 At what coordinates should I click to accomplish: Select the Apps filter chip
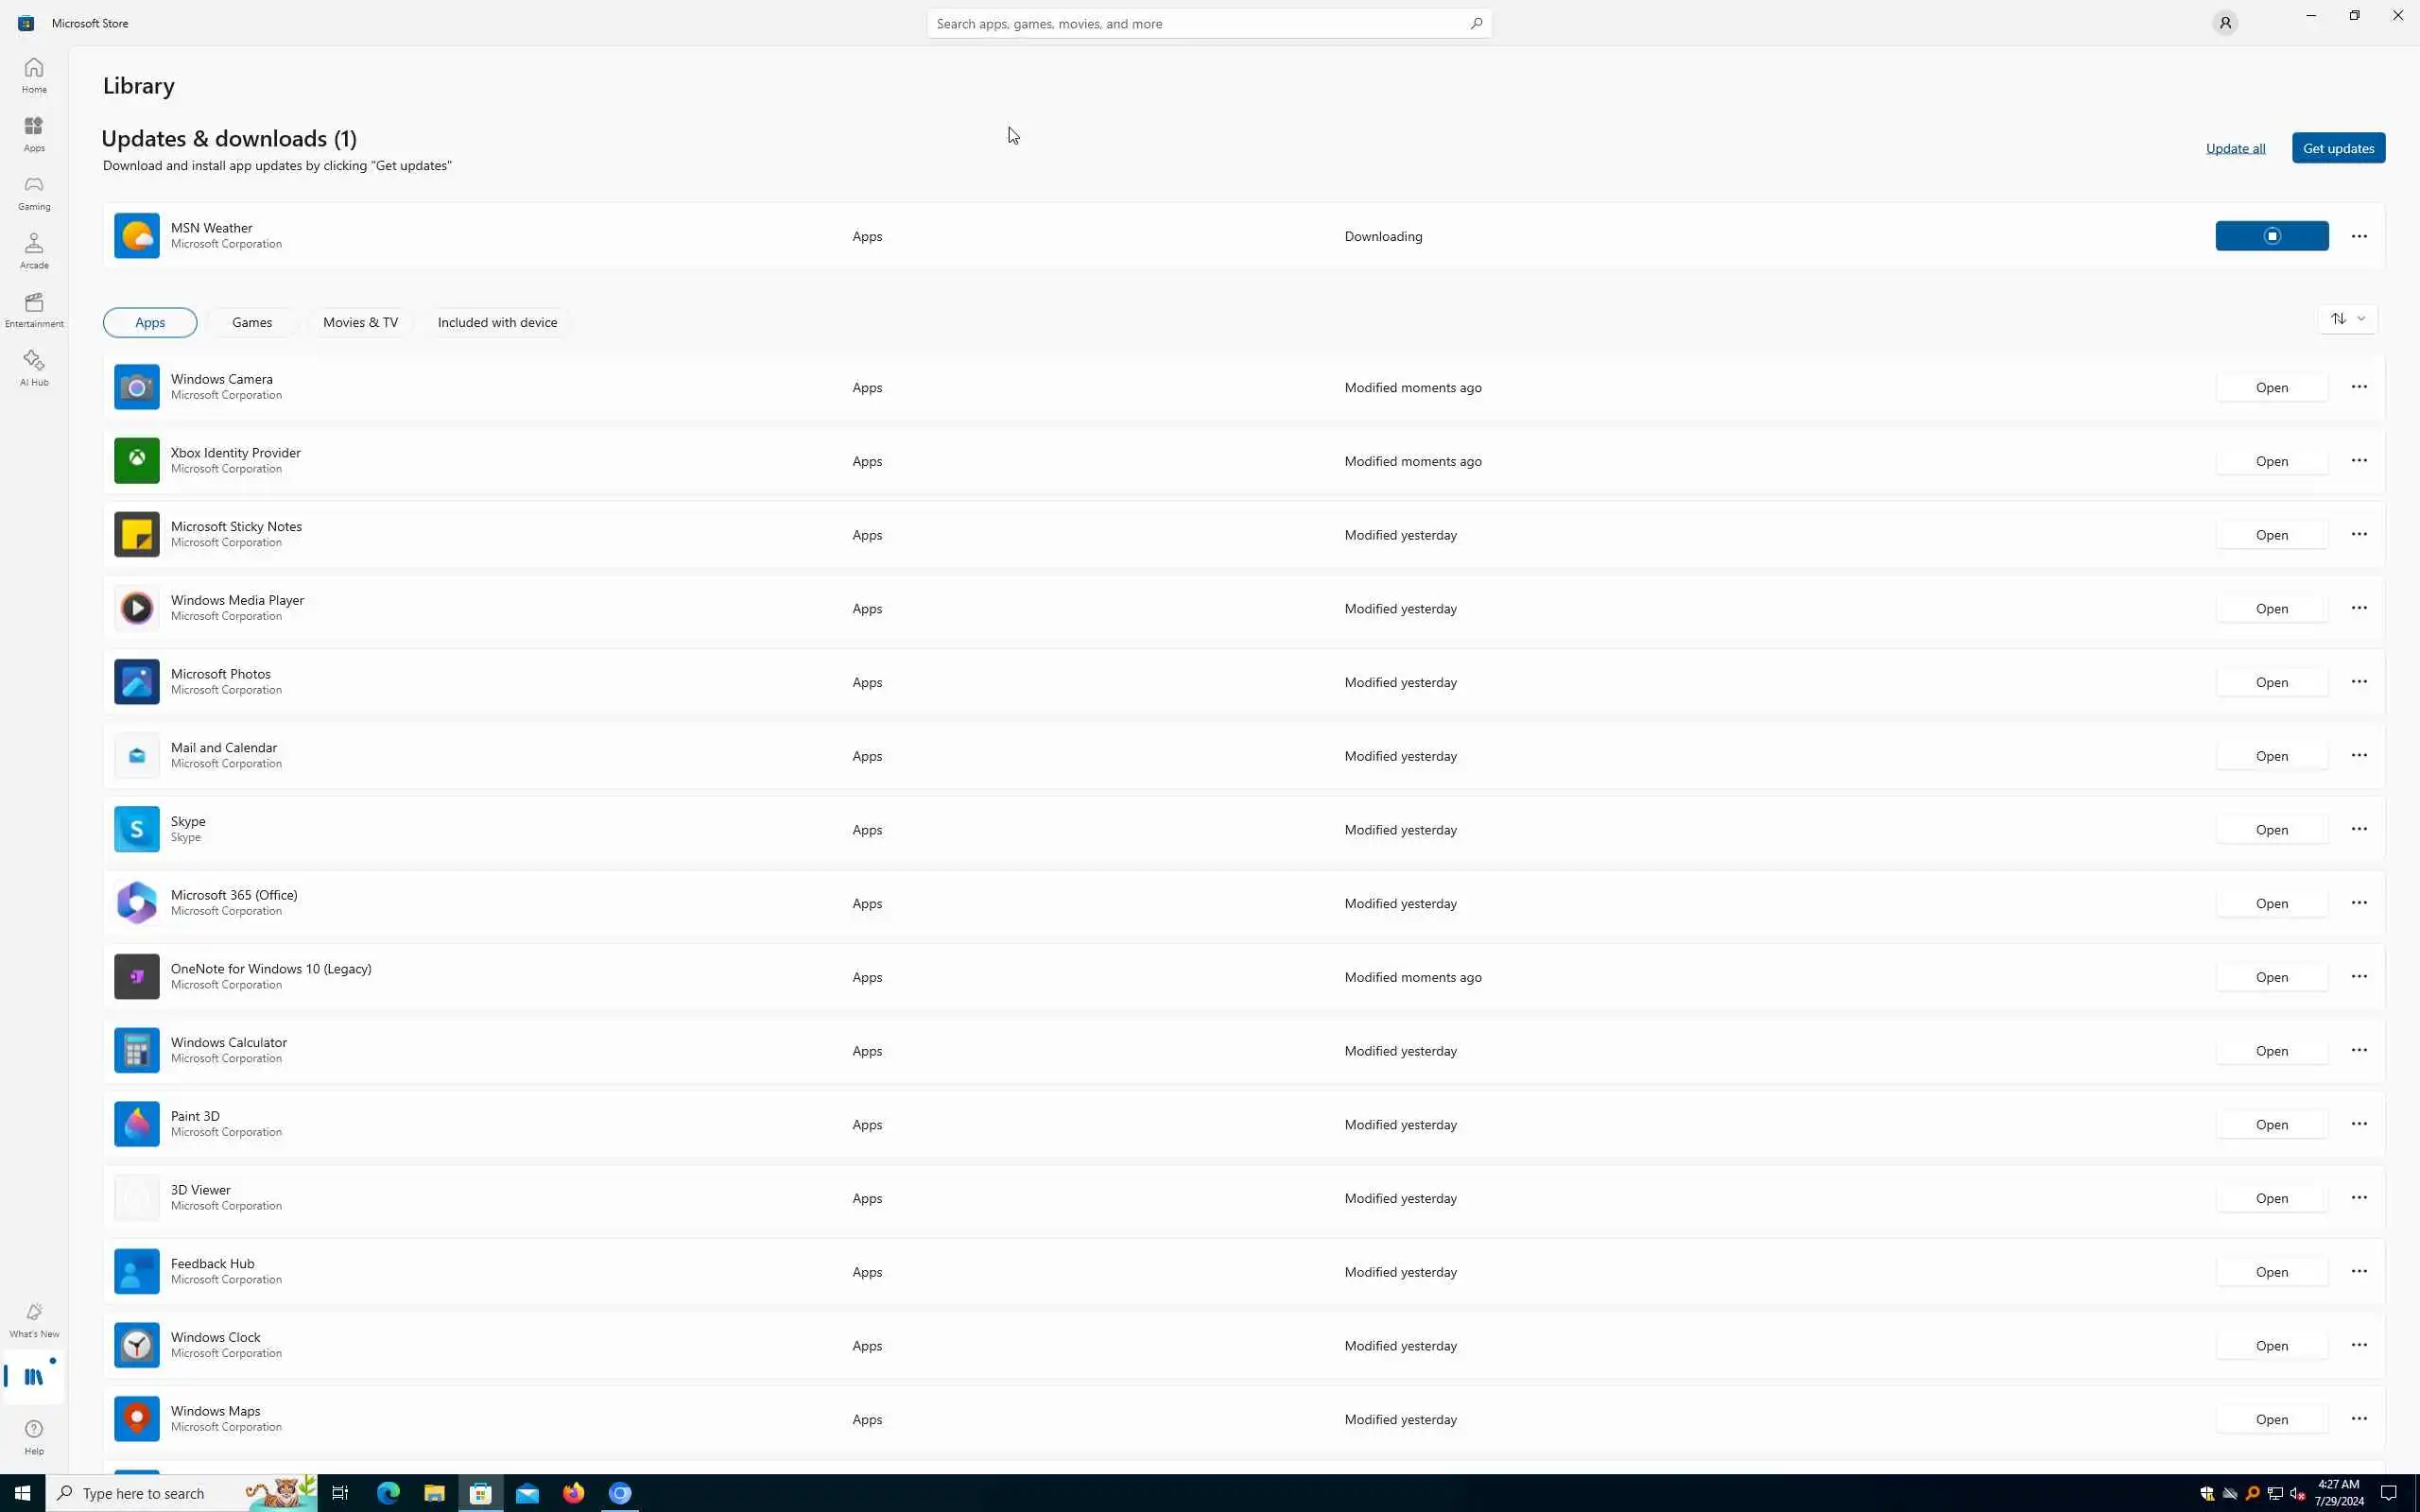point(150,322)
